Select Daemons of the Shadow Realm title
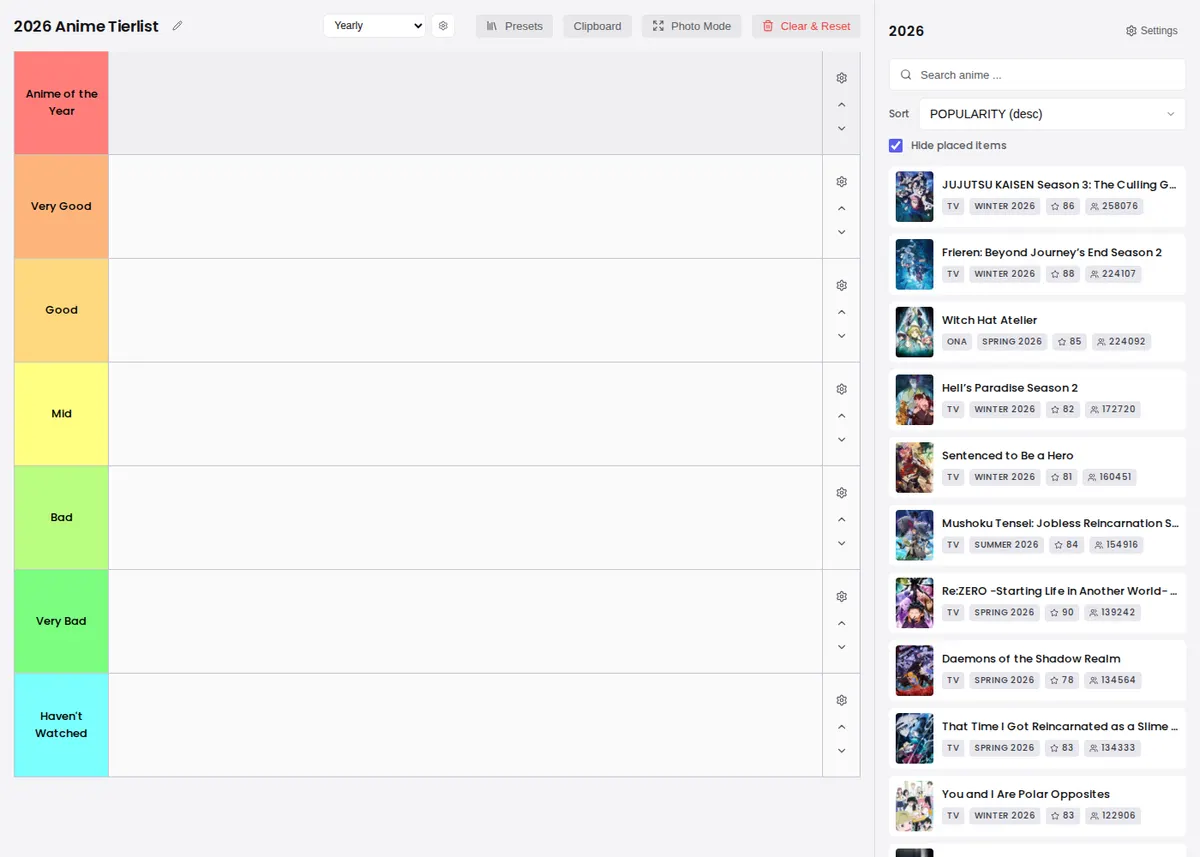This screenshot has height=857, width=1200. pyautogui.click(x=1031, y=659)
